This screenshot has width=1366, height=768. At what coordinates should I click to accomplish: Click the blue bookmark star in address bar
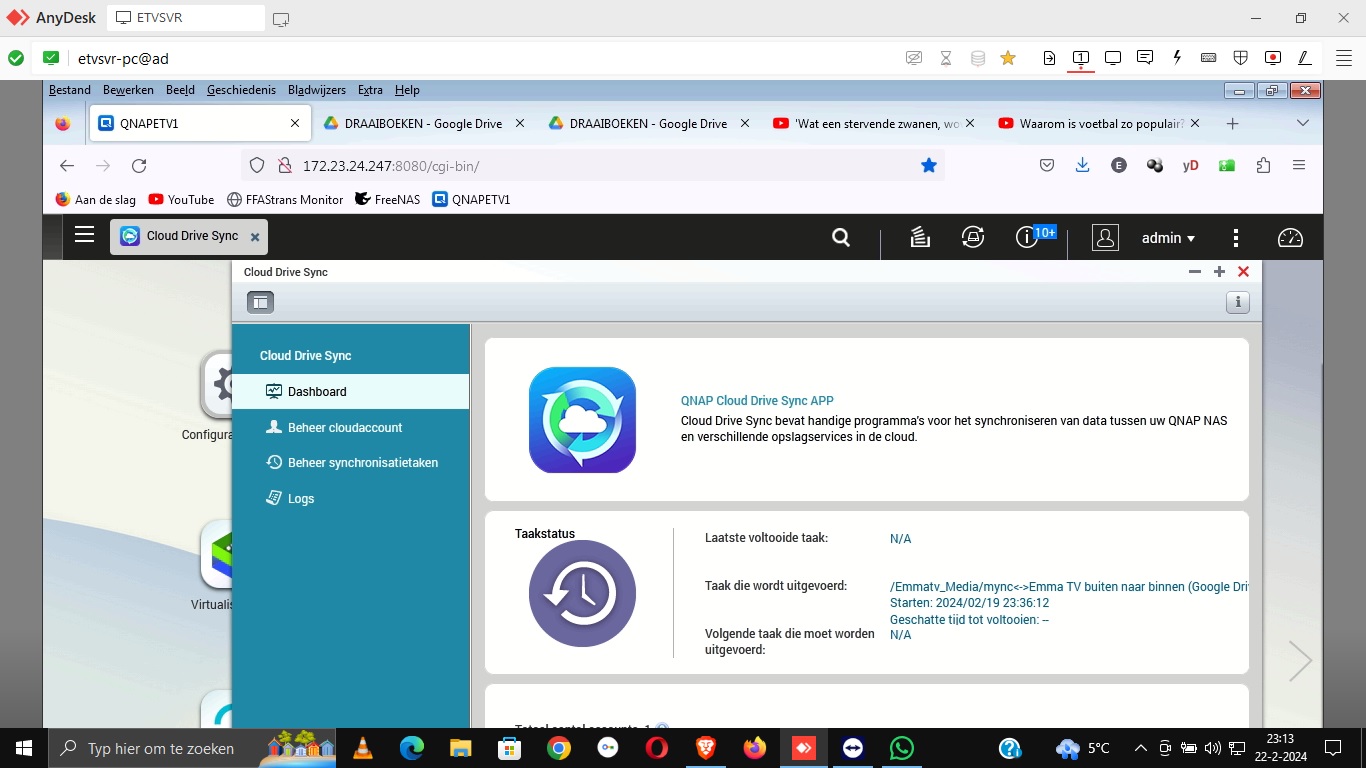(929, 166)
